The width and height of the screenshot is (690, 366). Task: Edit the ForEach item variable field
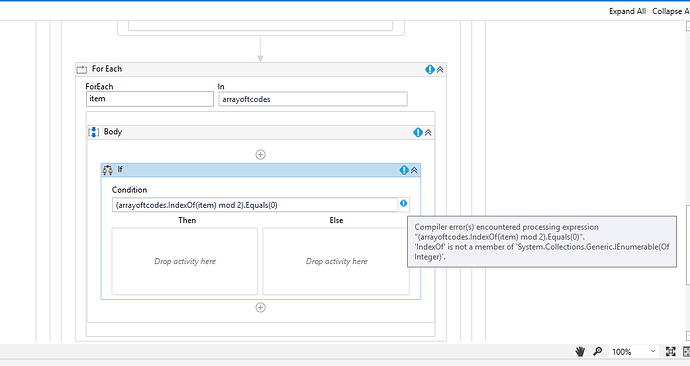[x=150, y=99]
